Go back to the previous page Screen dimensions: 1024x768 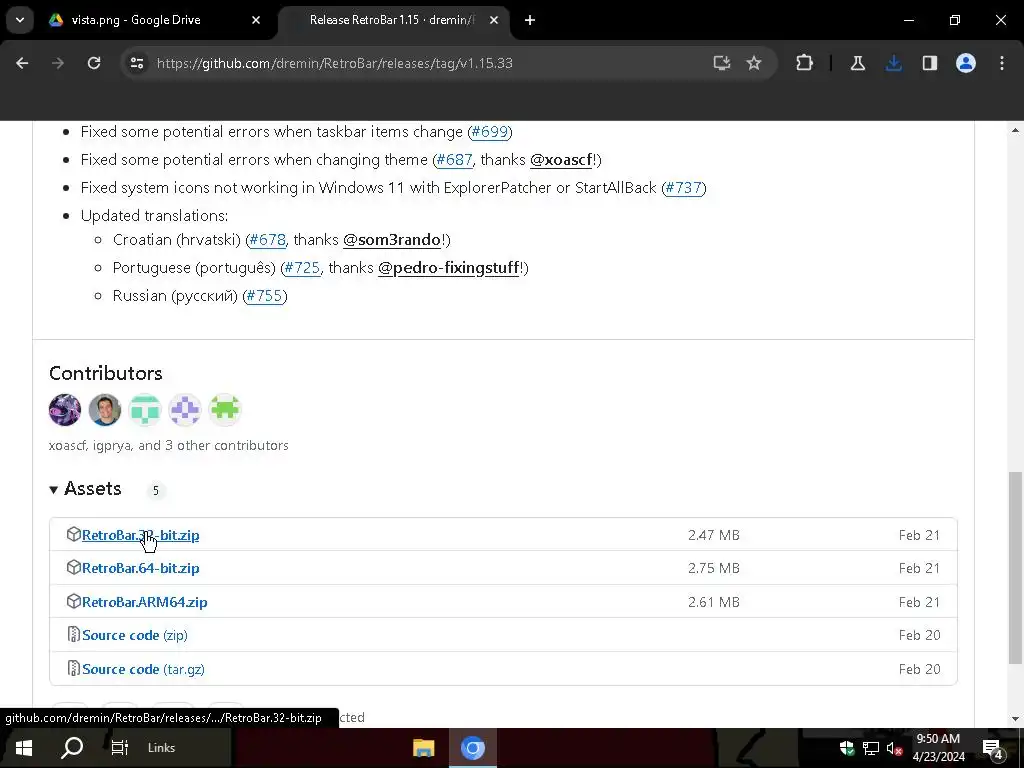pos(22,63)
